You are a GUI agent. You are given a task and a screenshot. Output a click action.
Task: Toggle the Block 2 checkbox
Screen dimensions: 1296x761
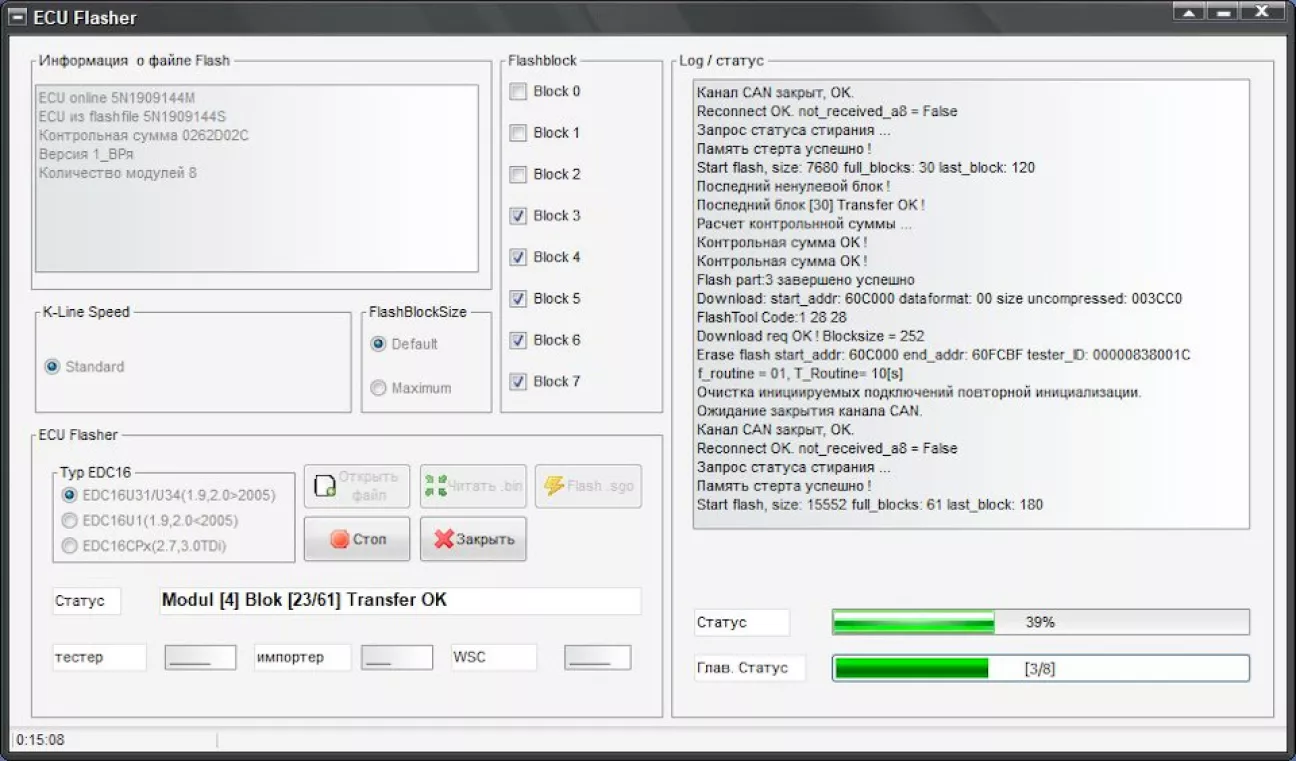pos(518,175)
